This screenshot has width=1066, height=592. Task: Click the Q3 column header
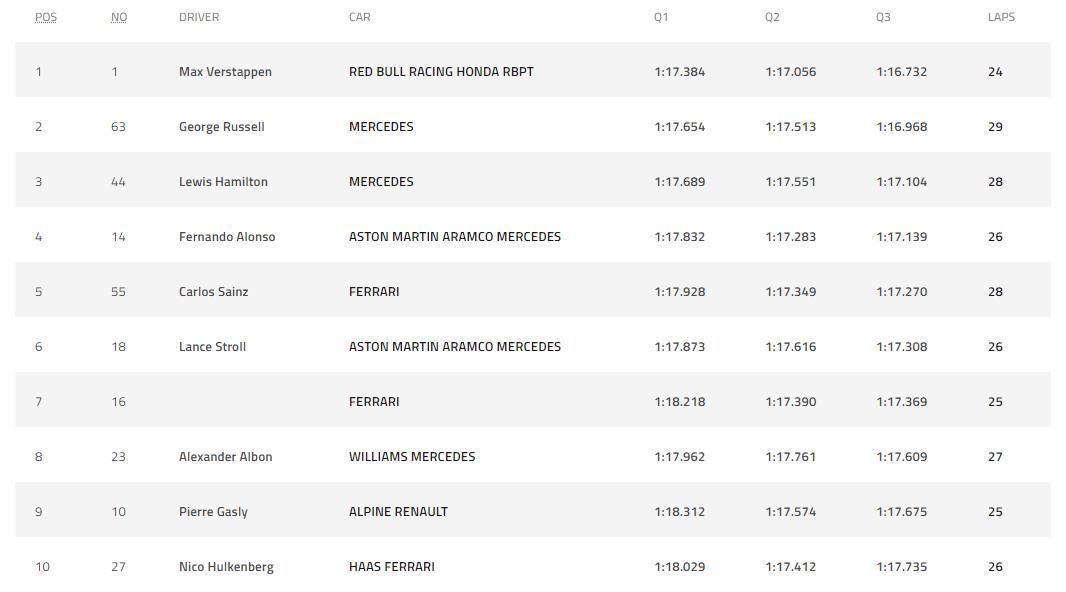pos(883,17)
